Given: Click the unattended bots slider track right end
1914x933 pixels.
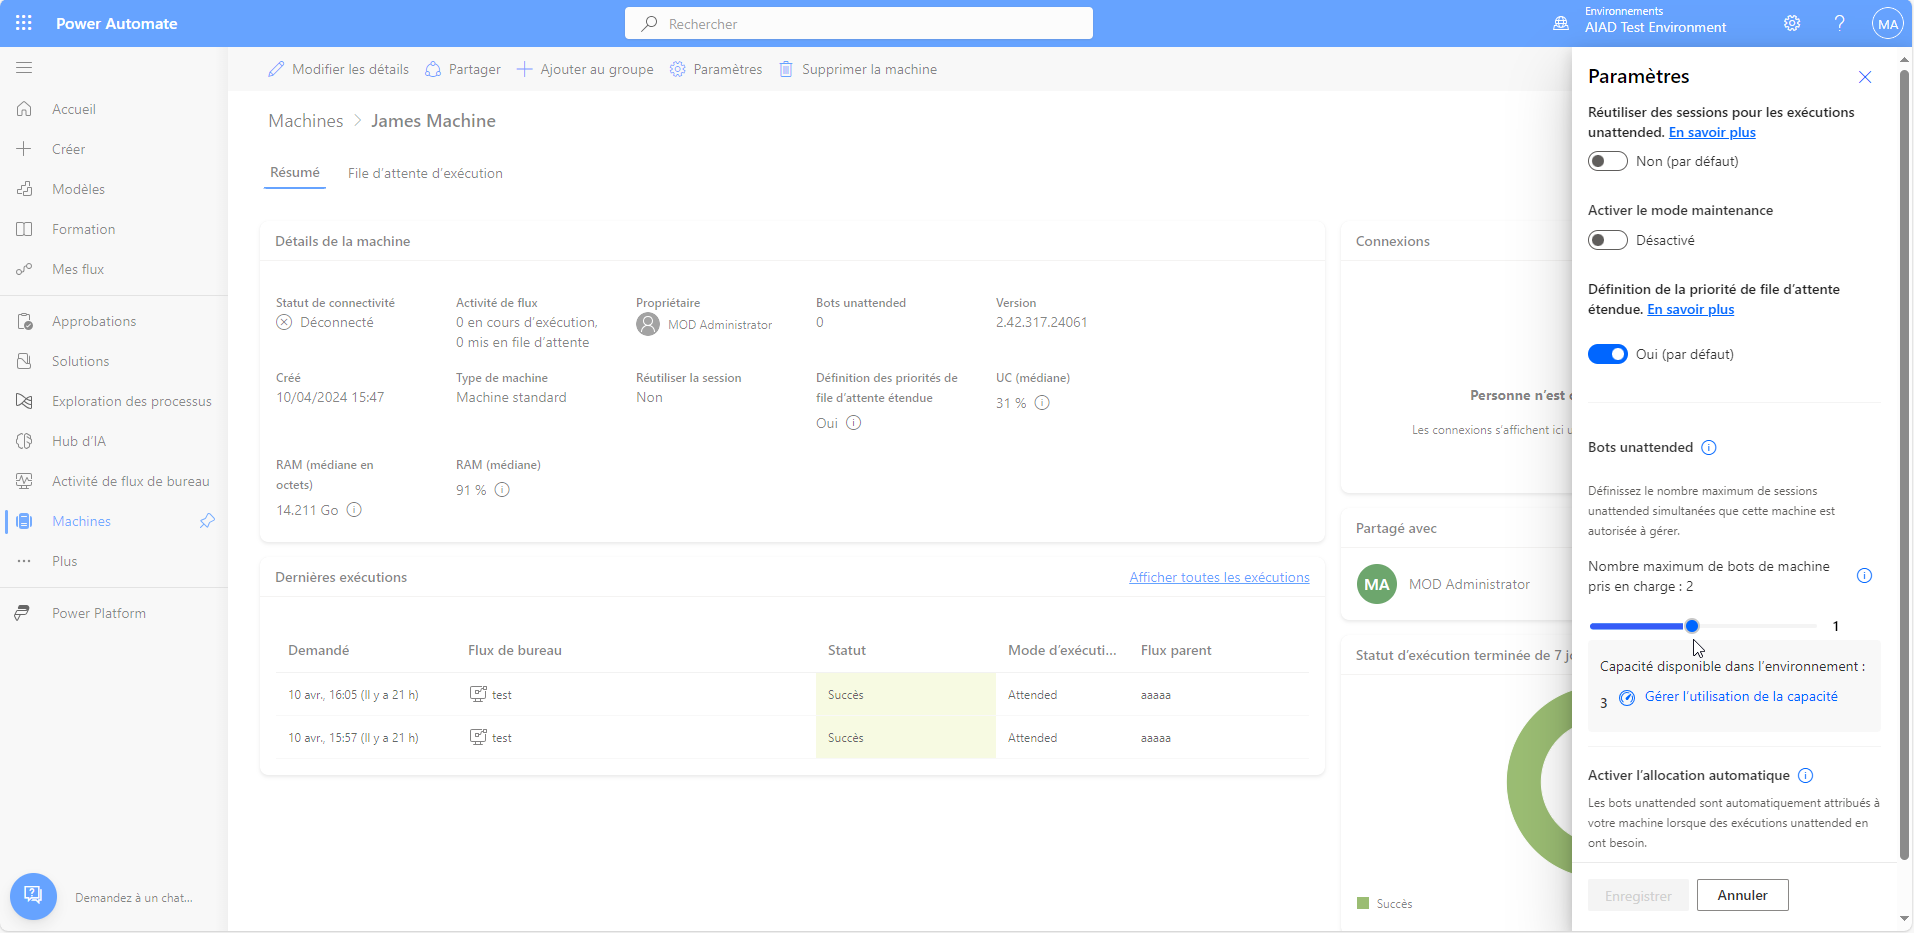Looking at the screenshot, I should click(x=1813, y=626).
